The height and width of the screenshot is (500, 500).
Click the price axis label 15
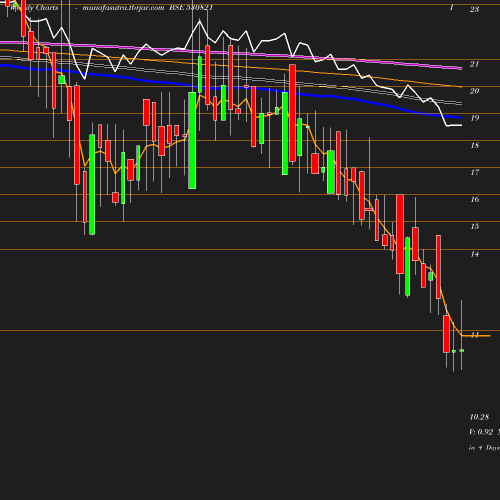coord(475,227)
